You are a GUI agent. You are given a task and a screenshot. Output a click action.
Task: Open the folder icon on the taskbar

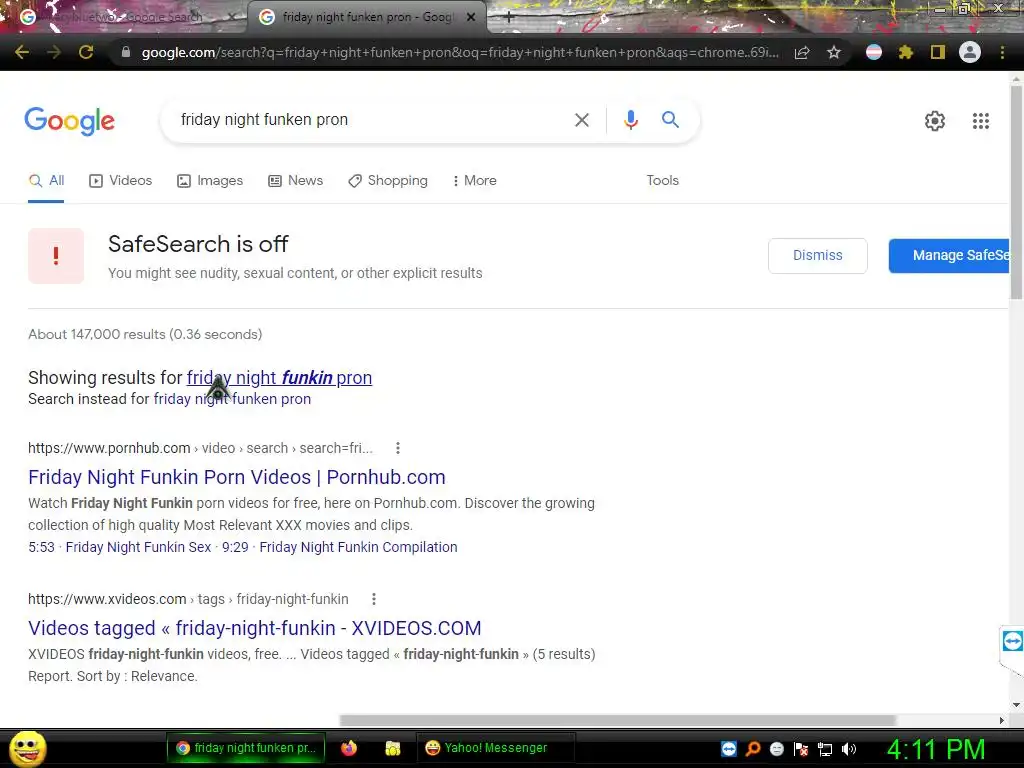[x=392, y=748]
